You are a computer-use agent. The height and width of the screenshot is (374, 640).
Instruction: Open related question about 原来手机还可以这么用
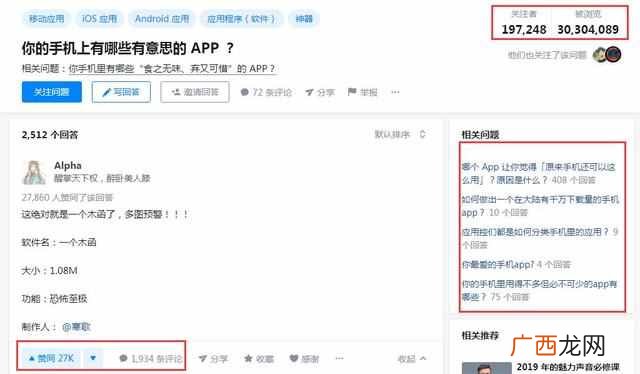coord(539,174)
